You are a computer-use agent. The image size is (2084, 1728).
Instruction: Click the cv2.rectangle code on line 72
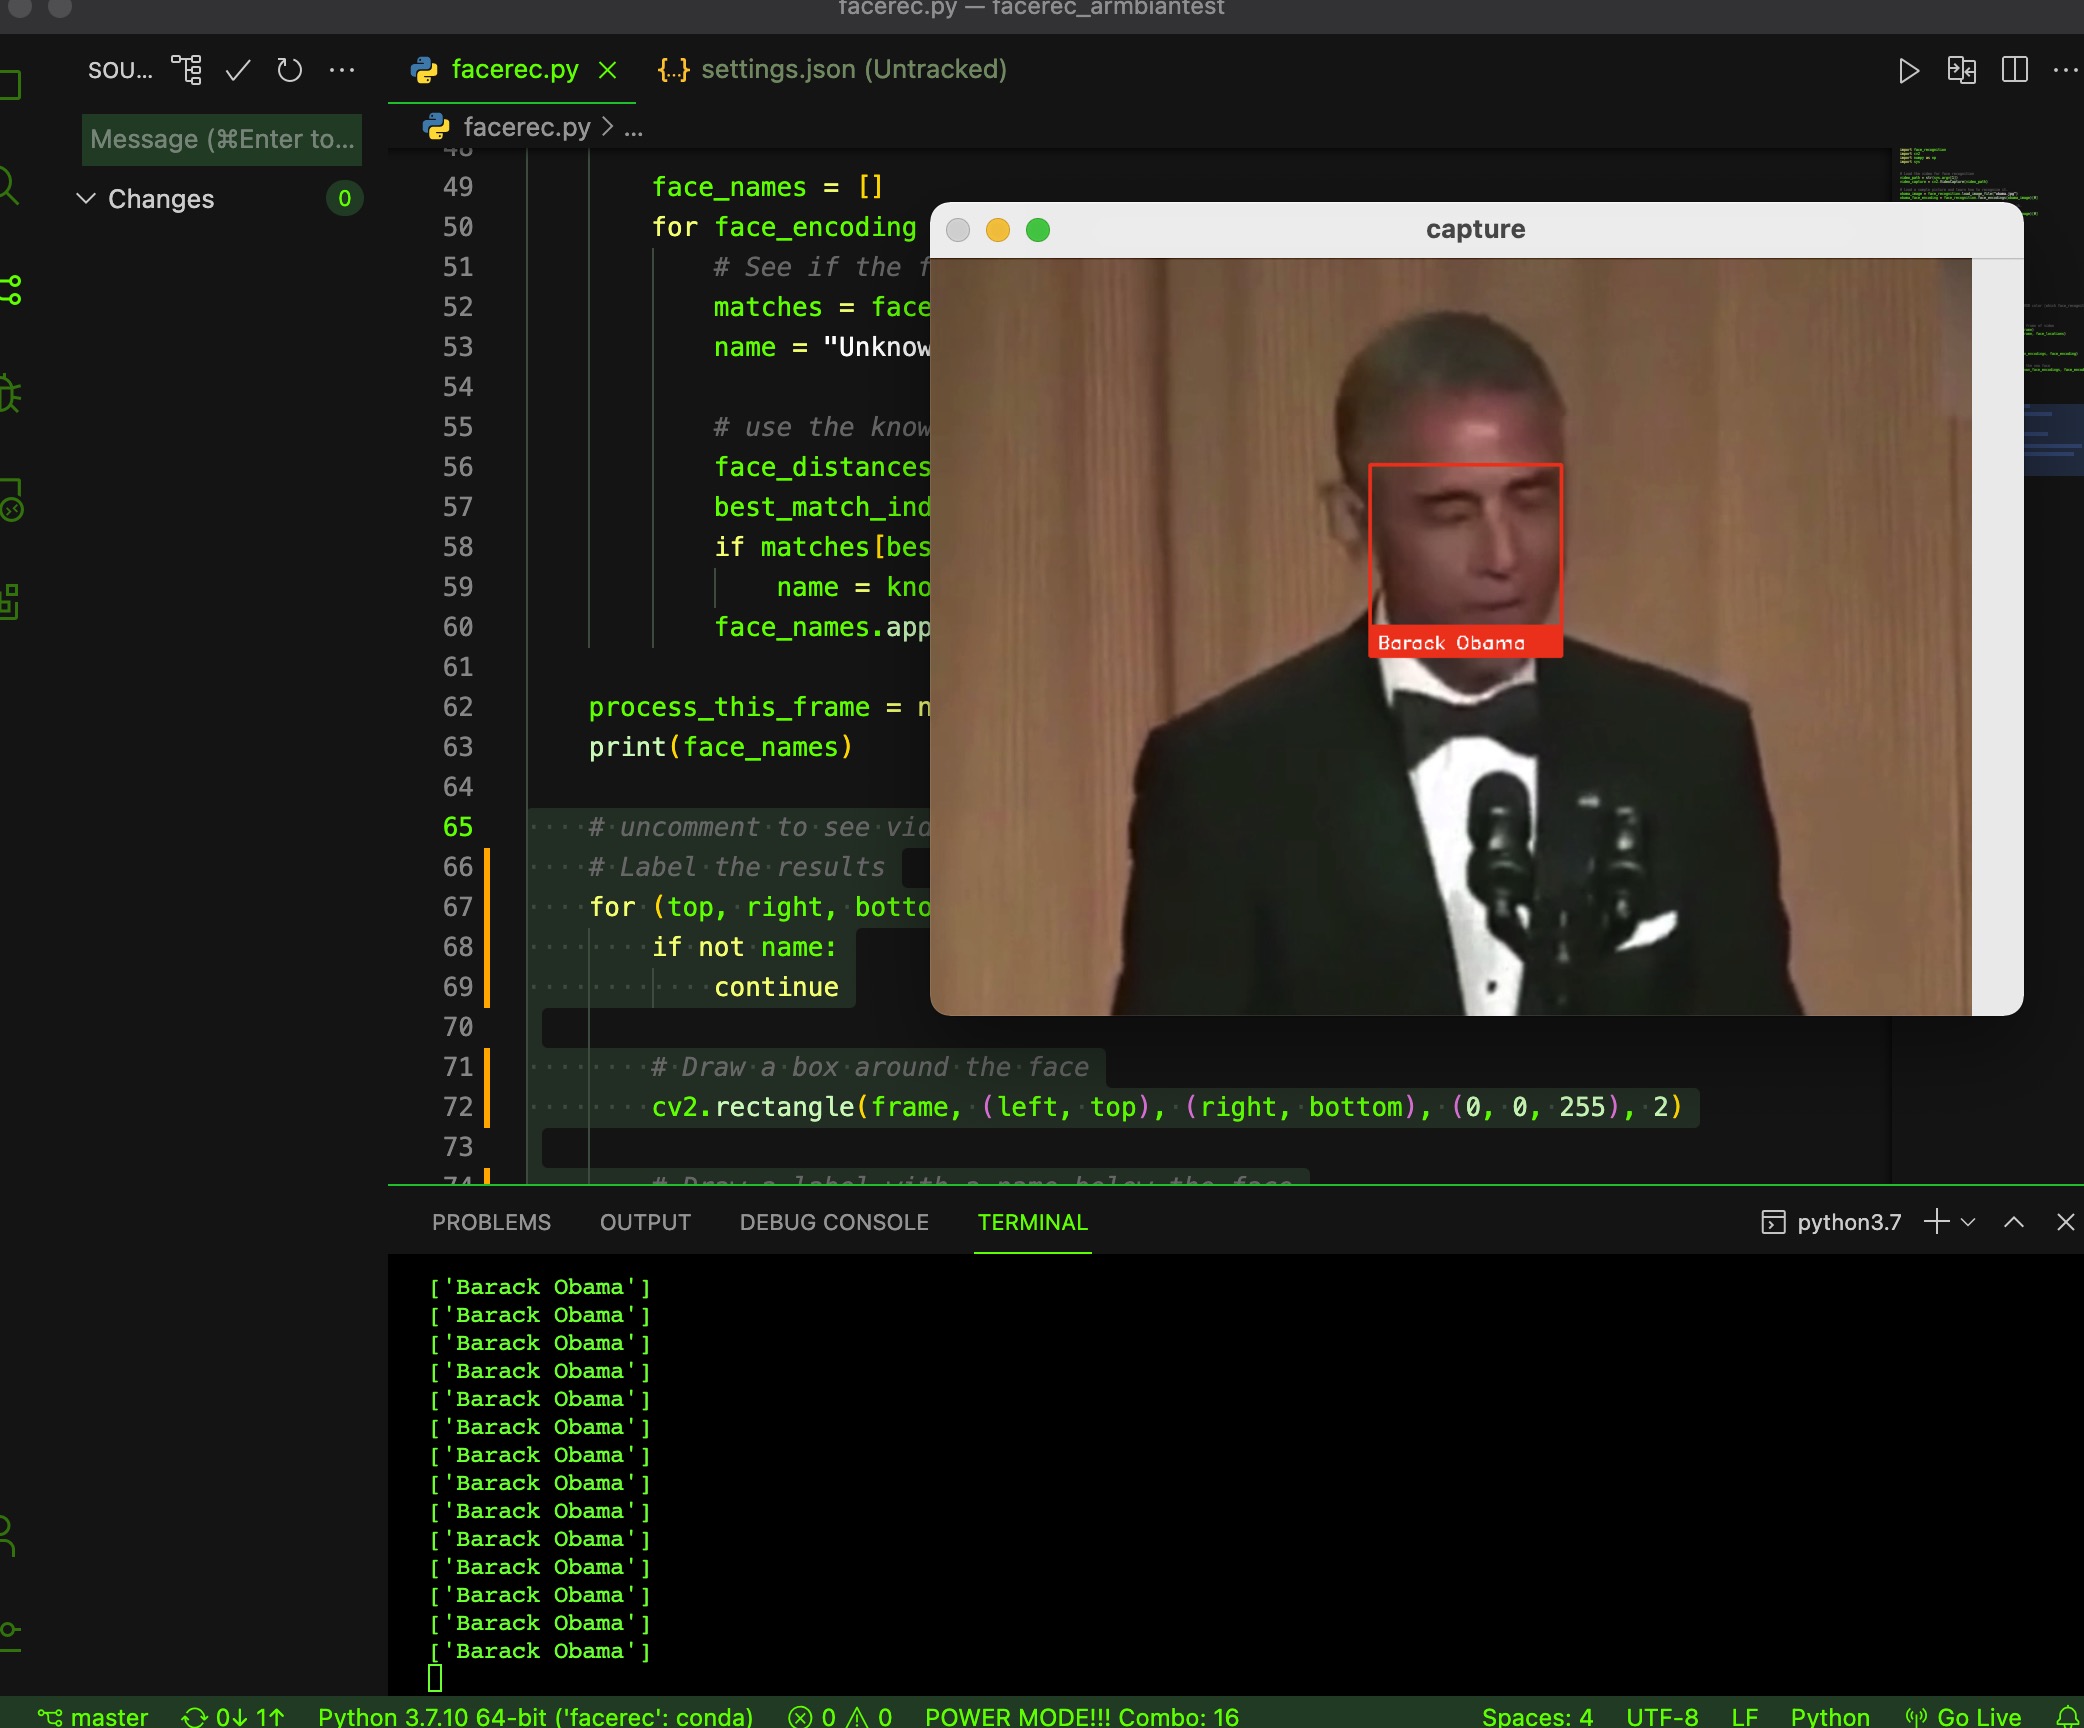(x=1167, y=1107)
